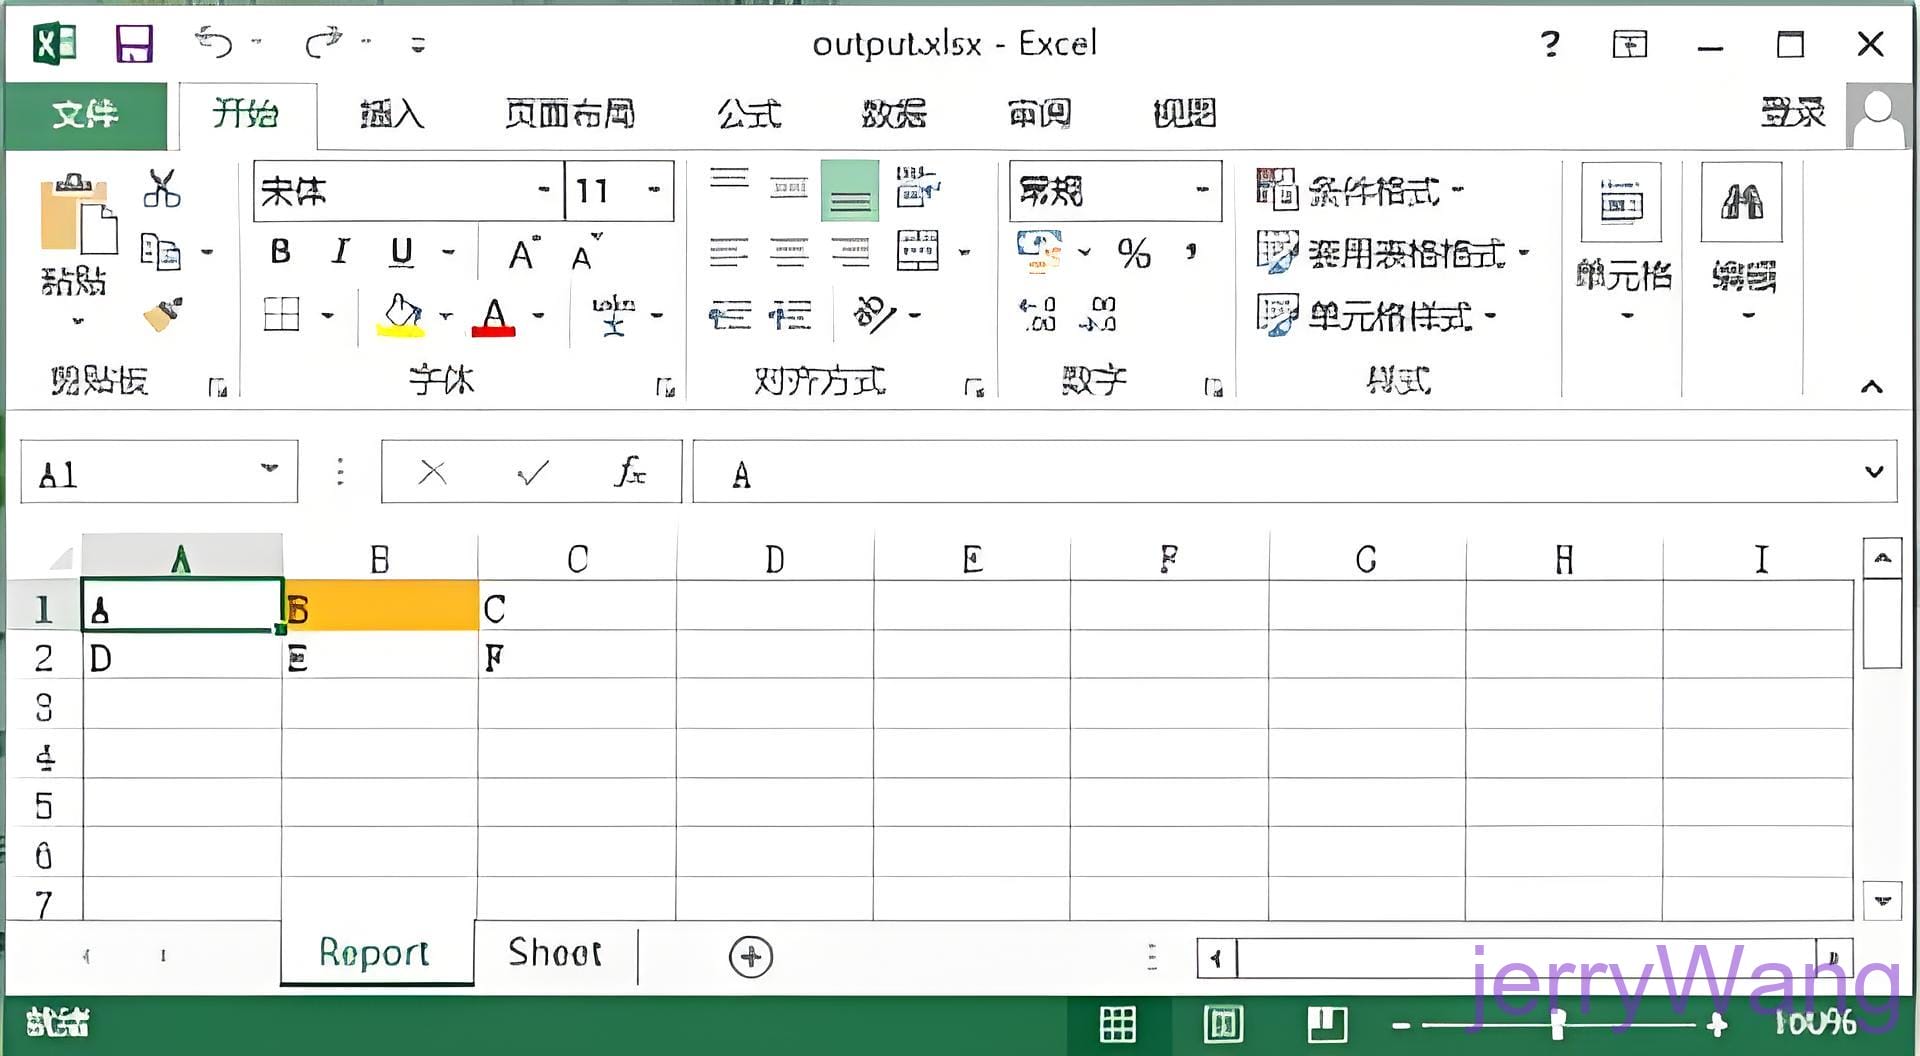This screenshot has height=1056, width=1920.
Task: Click the 文件 File button
Action: click(x=85, y=114)
